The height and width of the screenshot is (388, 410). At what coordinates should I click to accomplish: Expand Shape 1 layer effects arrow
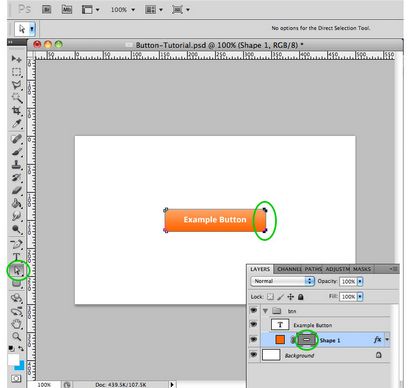pos(387,339)
